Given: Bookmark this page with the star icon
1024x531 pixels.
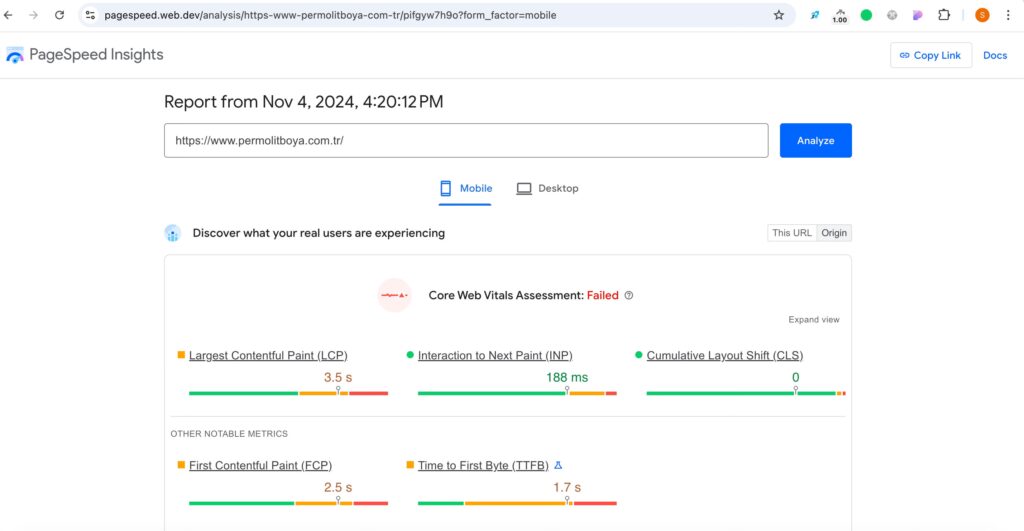Looking at the screenshot, I should pos(778,15).
